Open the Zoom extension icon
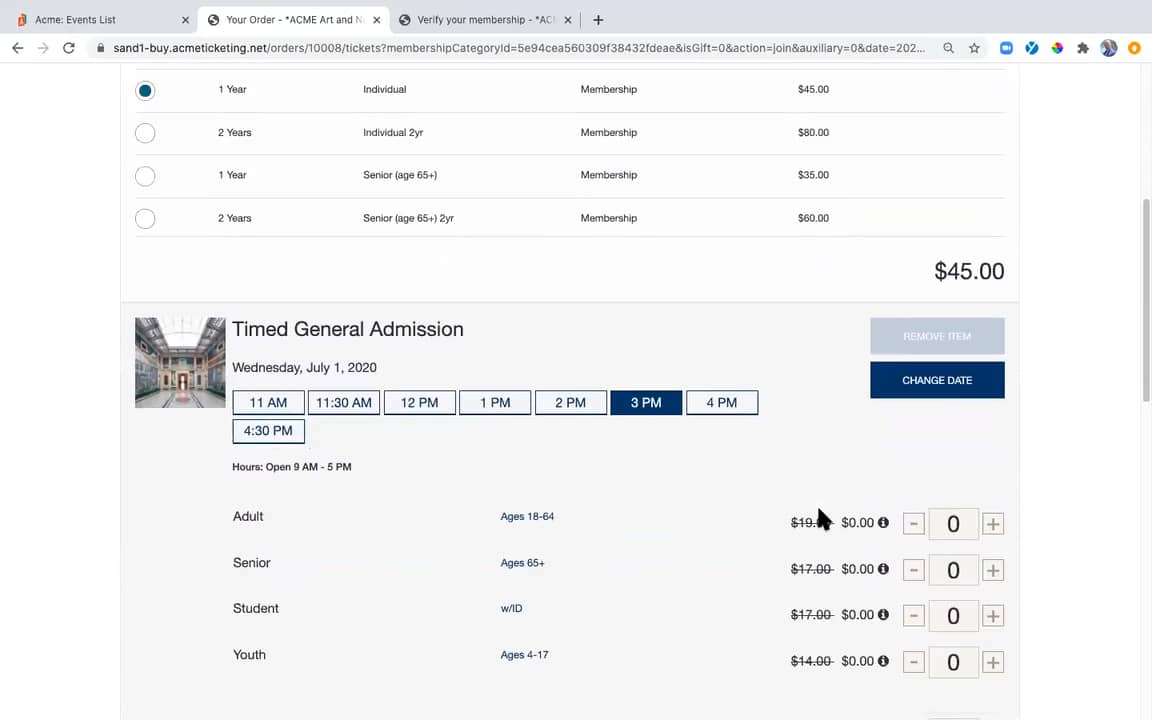 [1006, 48]
